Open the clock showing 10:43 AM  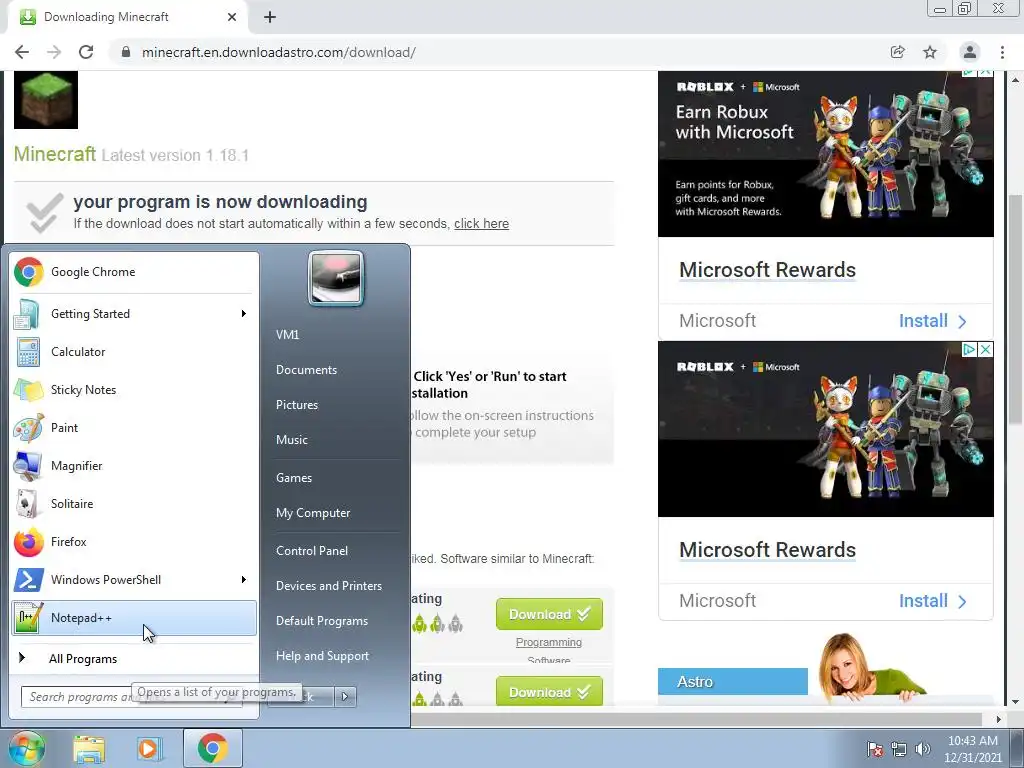(x=972, y=749)
